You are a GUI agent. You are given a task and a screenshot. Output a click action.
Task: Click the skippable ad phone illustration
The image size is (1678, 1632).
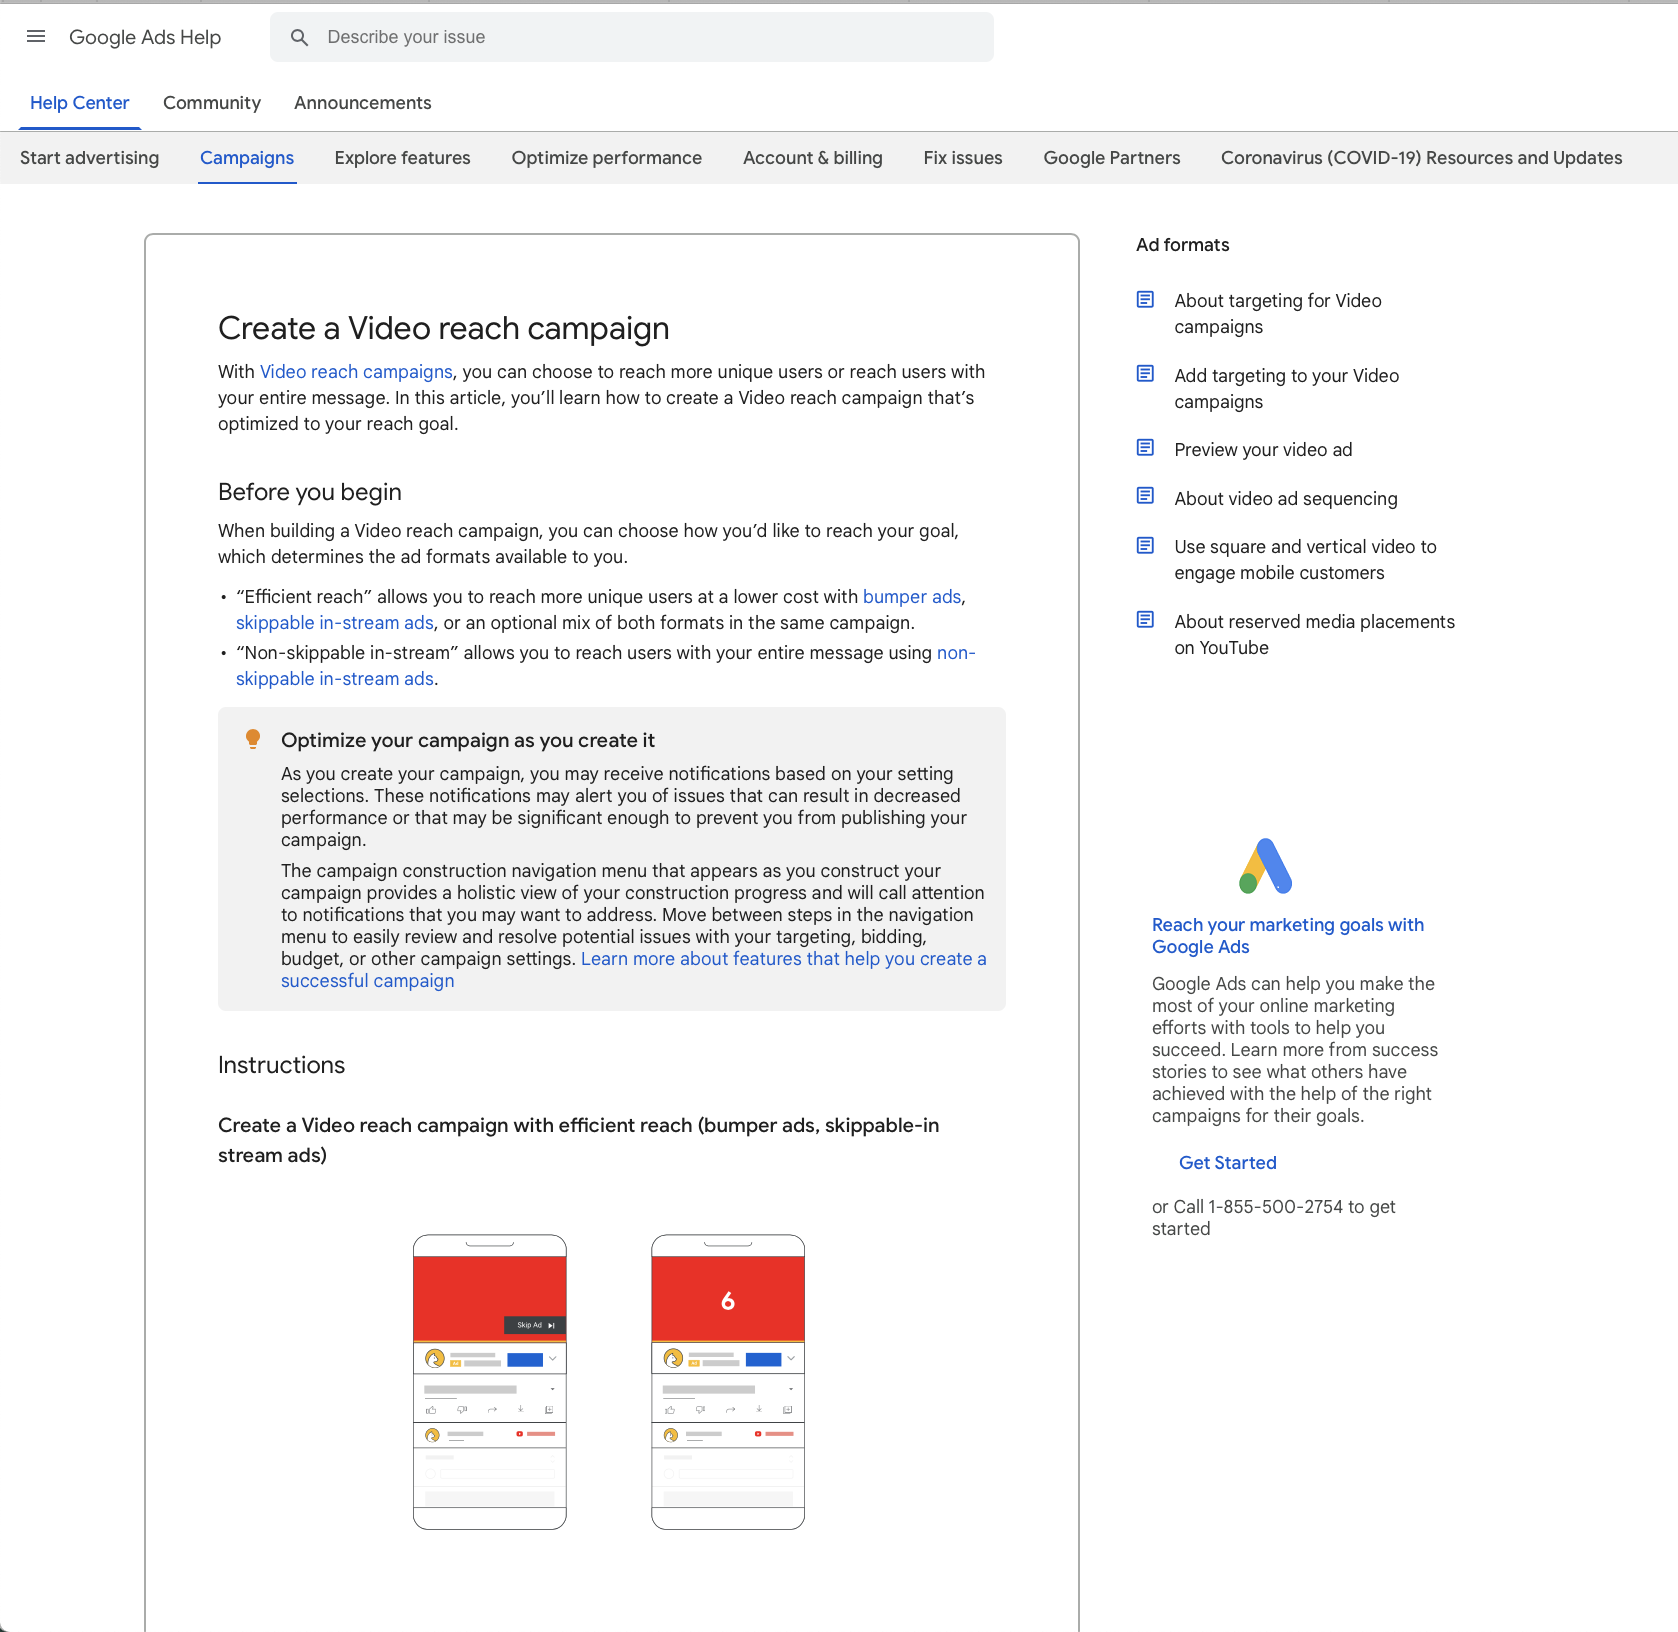click(x=490, y=1382)
